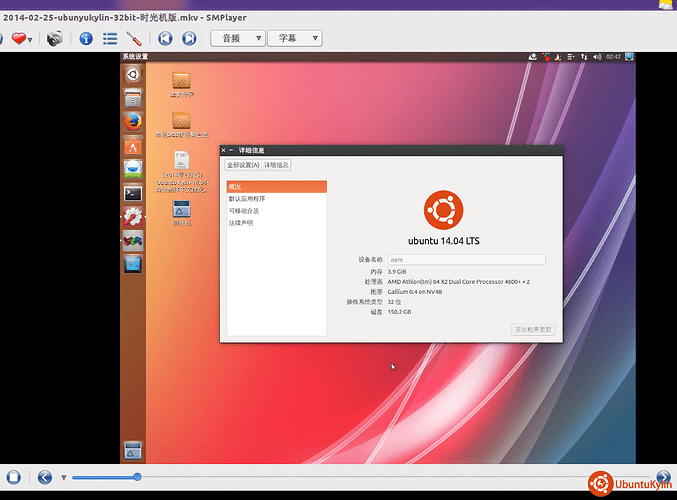The width and height of the screenshot is (677, 500).
Task: Expand the 字幕 subtitle dropdown
Action: [x=295, y=38]
